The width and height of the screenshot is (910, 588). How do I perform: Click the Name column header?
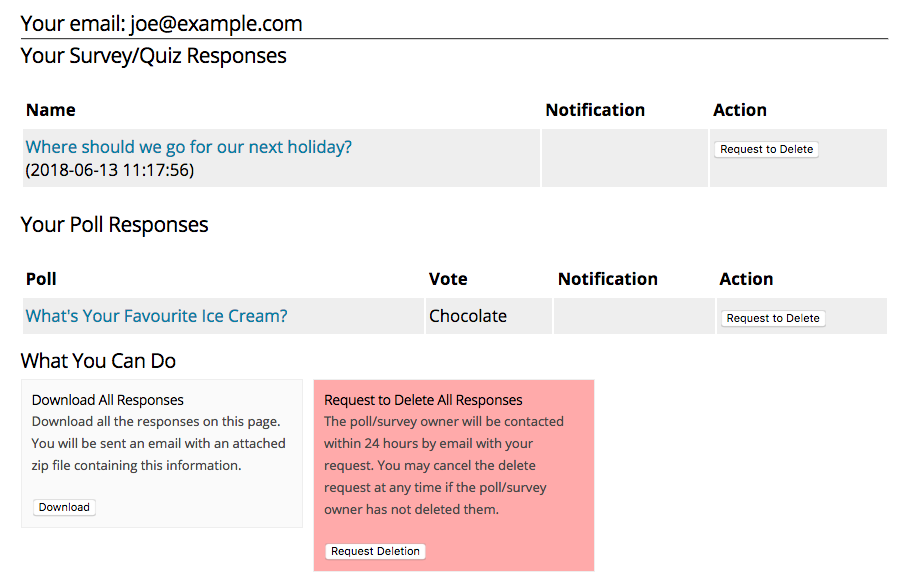tap(50, 110)
